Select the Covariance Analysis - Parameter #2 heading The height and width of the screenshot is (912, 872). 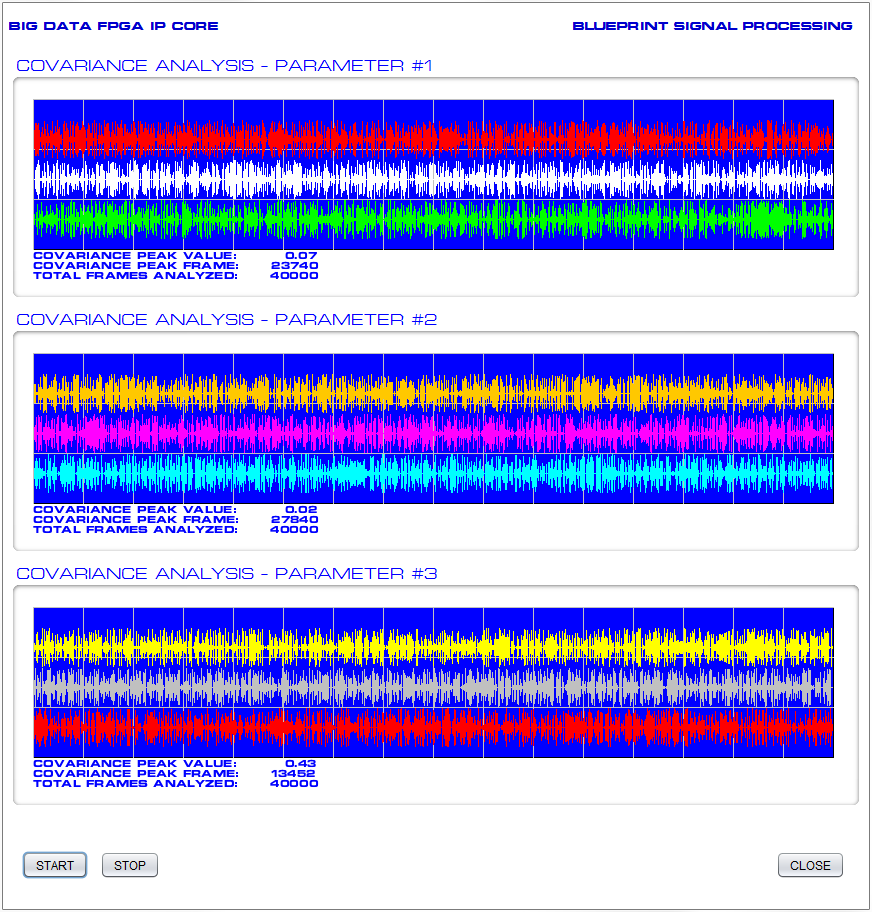tap(227, 320)
